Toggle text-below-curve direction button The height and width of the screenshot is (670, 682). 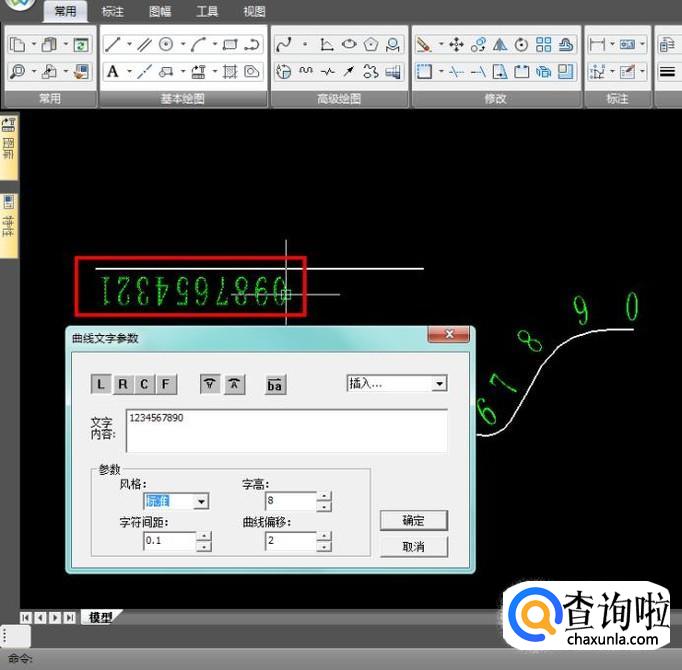(x=210, y=384)
